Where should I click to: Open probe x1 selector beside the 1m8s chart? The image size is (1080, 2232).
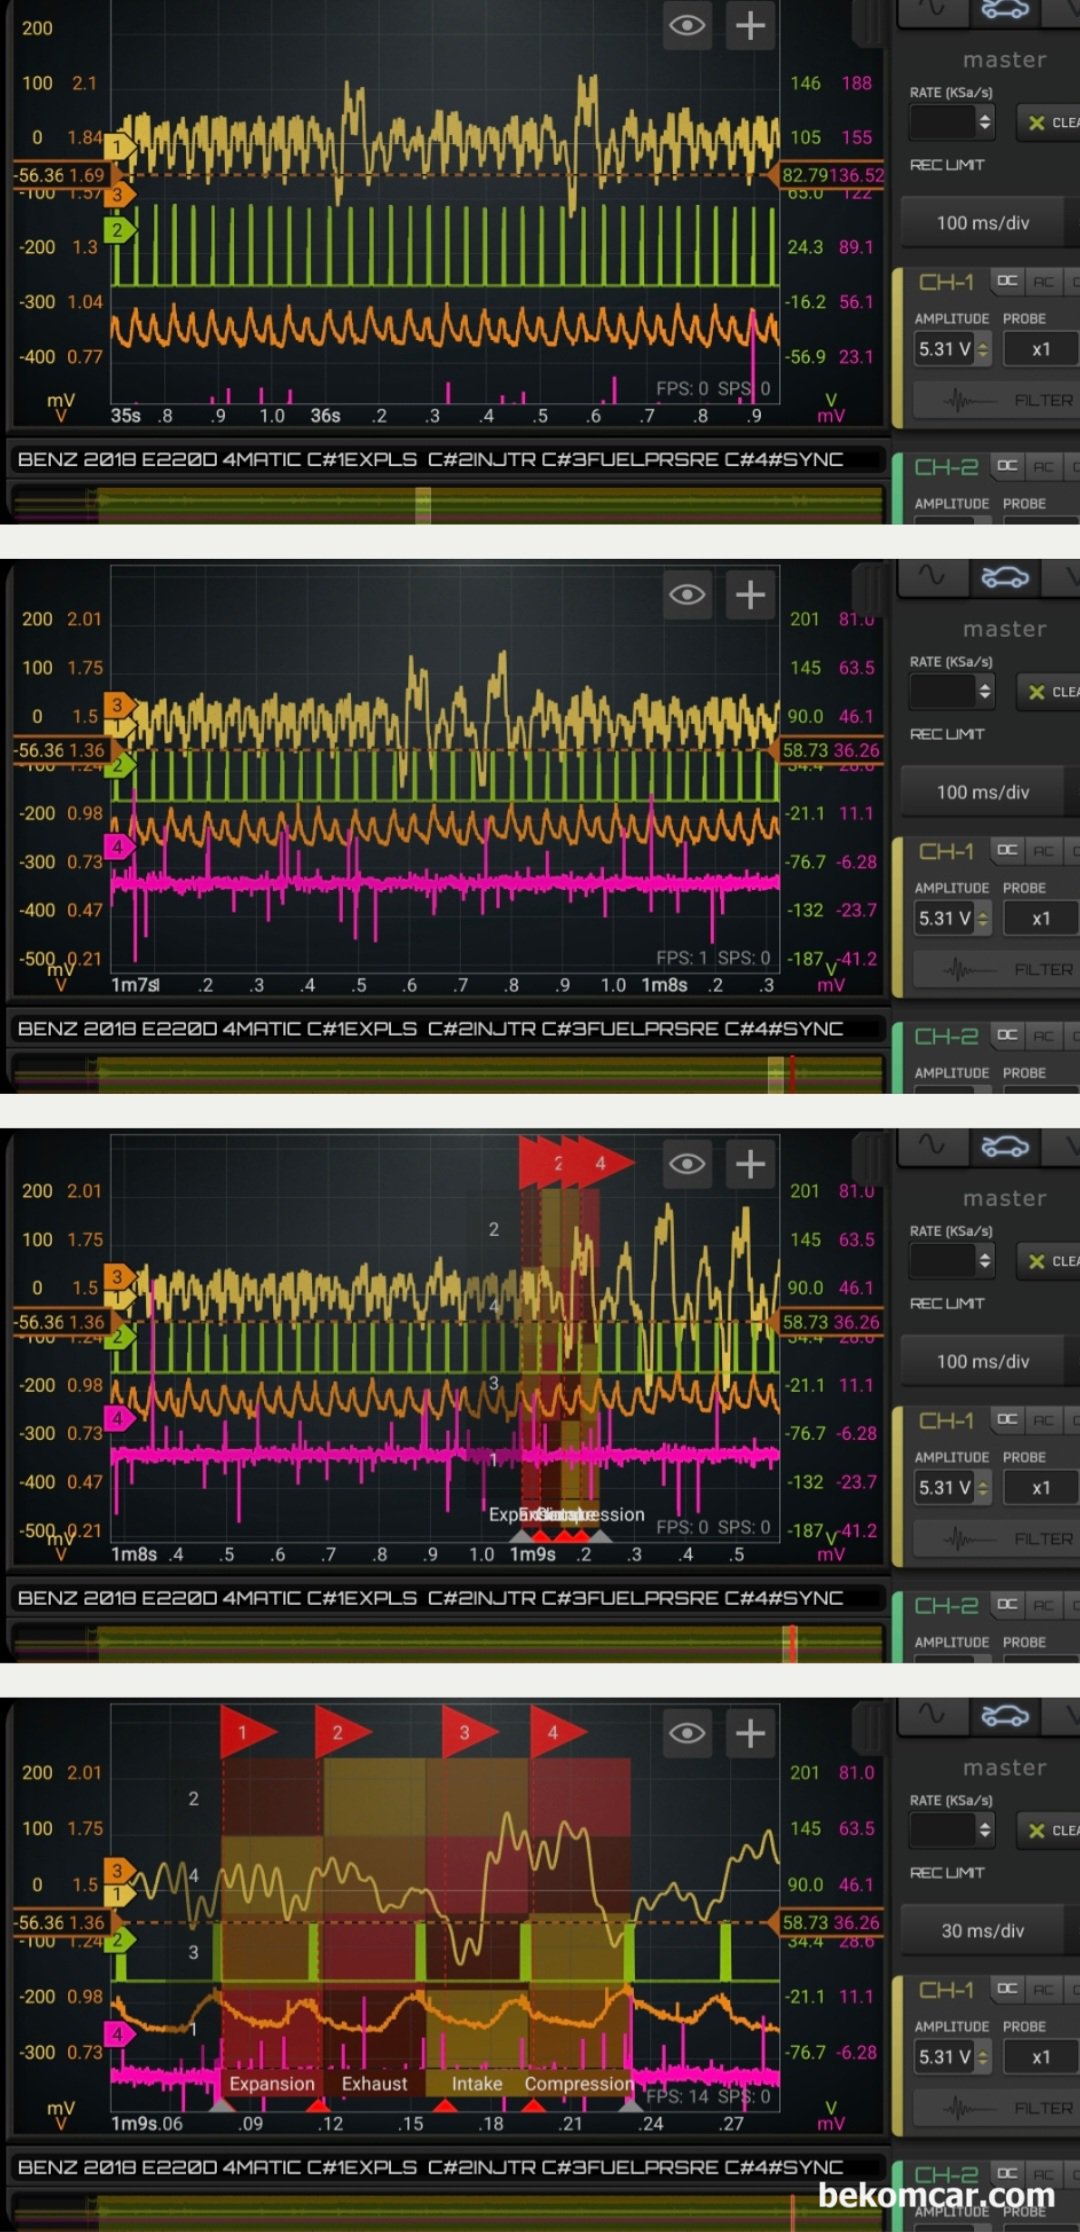pos(1041,1488)
